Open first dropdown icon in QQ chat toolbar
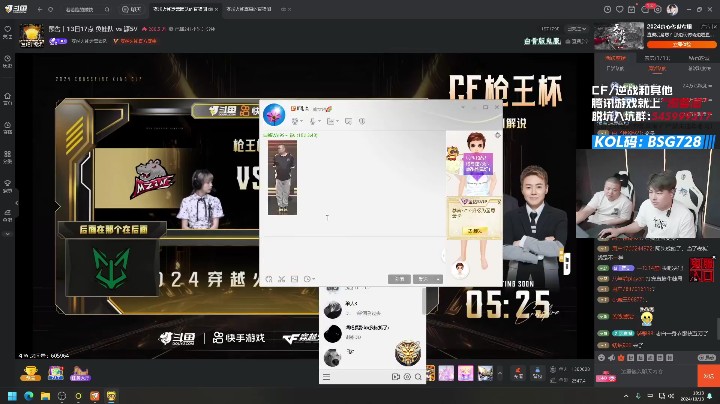This screenshot has width=720, height=404. 297,121
